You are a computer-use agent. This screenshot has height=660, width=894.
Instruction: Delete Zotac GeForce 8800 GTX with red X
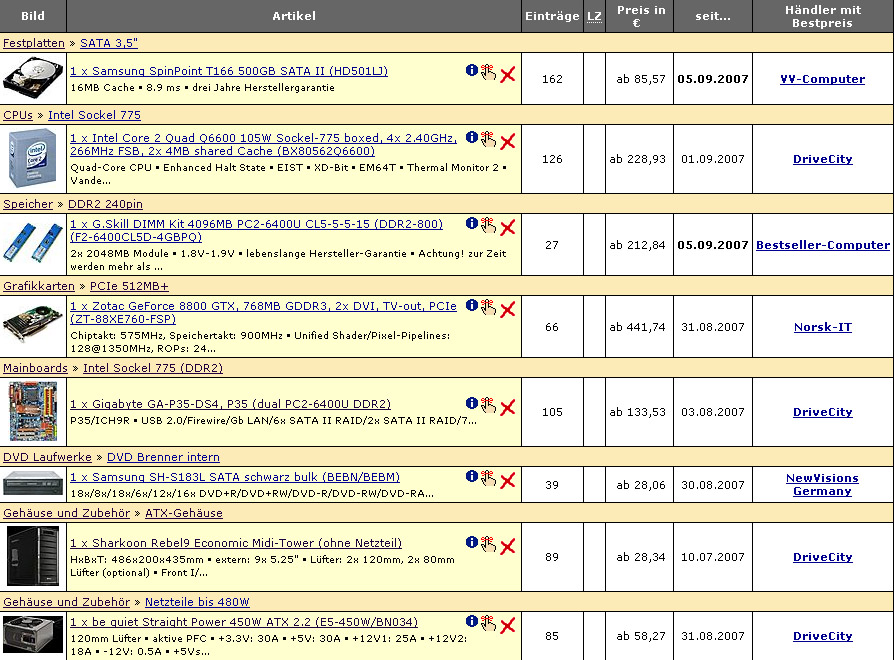coord(507,309)
